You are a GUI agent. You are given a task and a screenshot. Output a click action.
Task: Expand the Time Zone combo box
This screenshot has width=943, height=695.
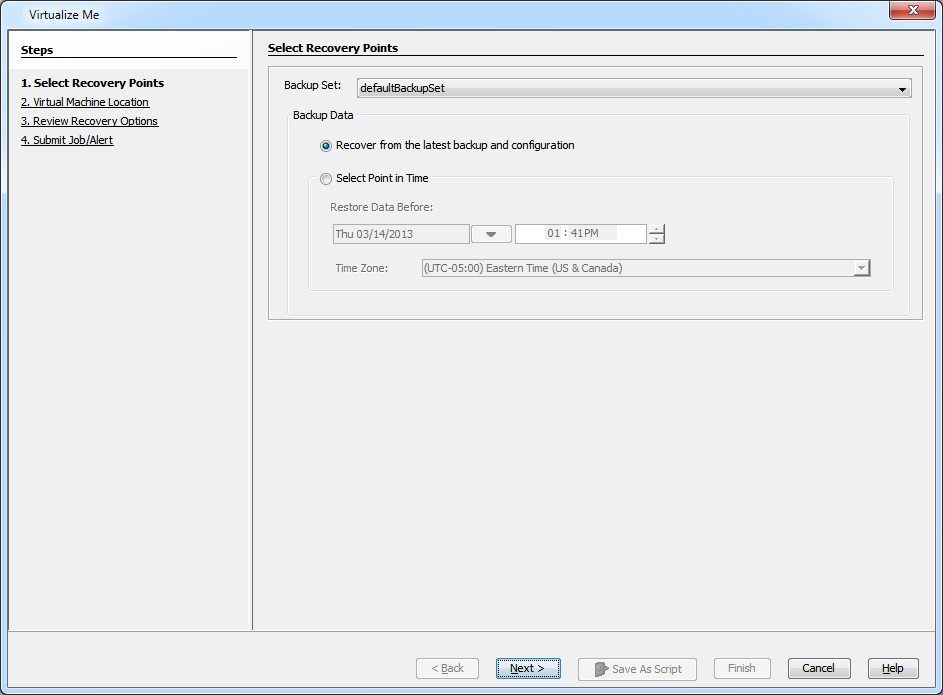(861, 268)
